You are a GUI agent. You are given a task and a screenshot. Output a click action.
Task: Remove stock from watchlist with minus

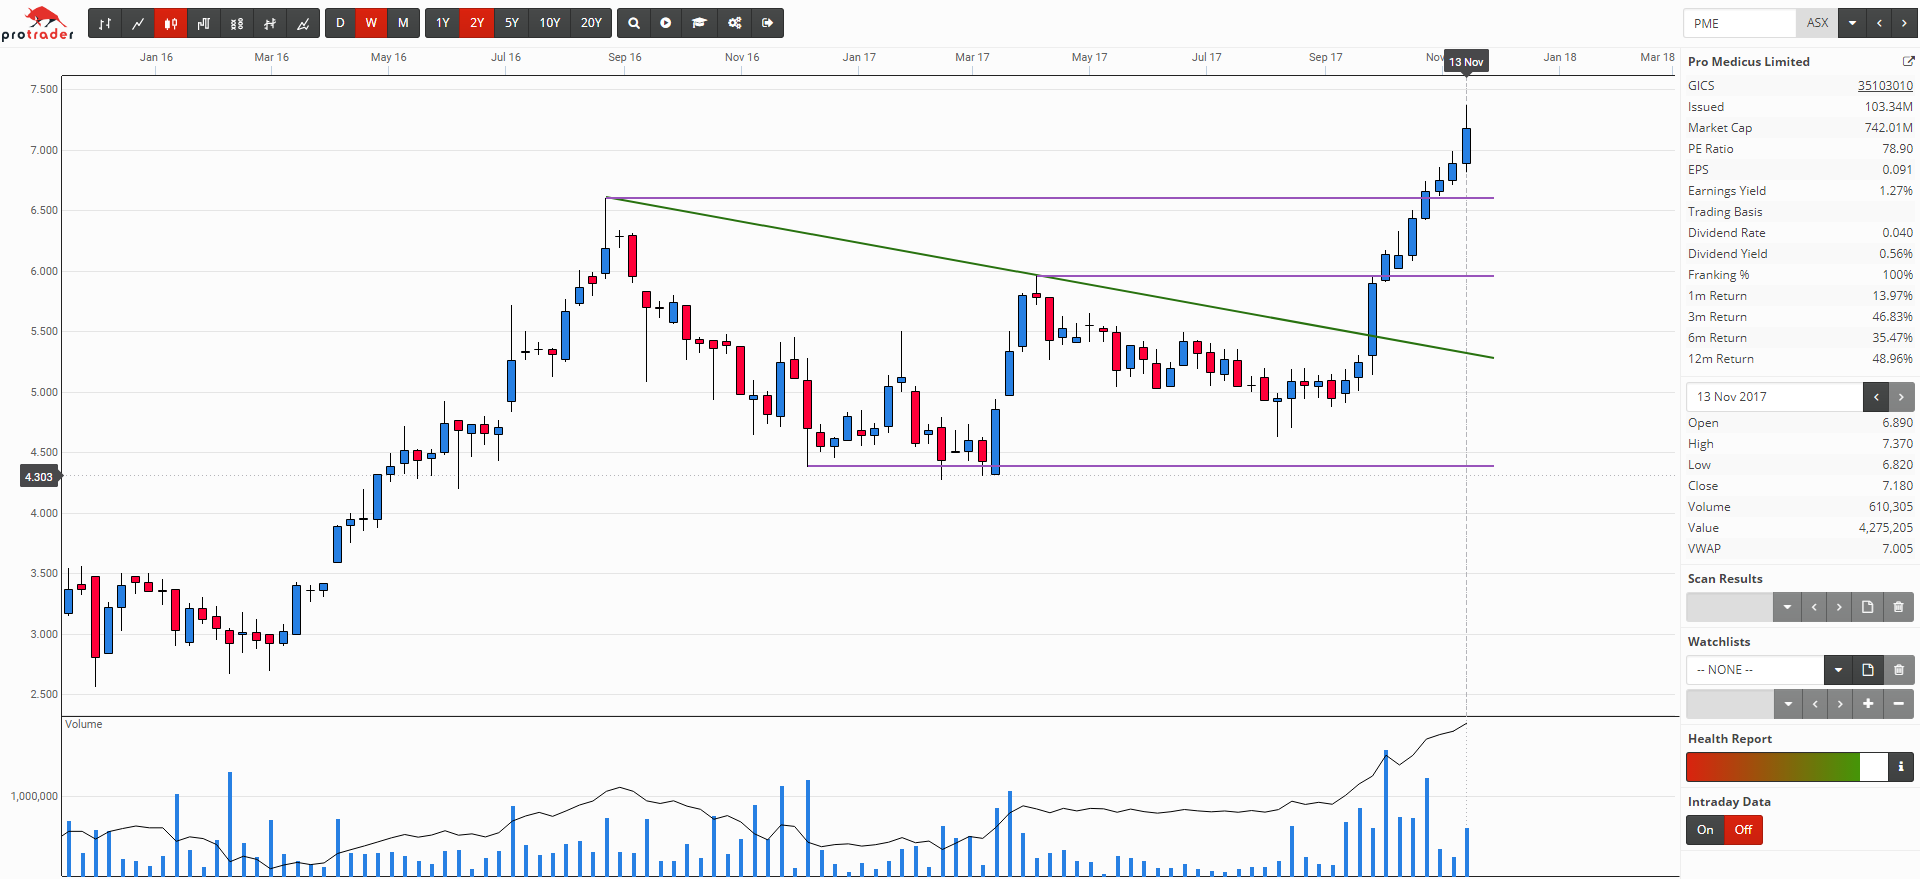1899,704
